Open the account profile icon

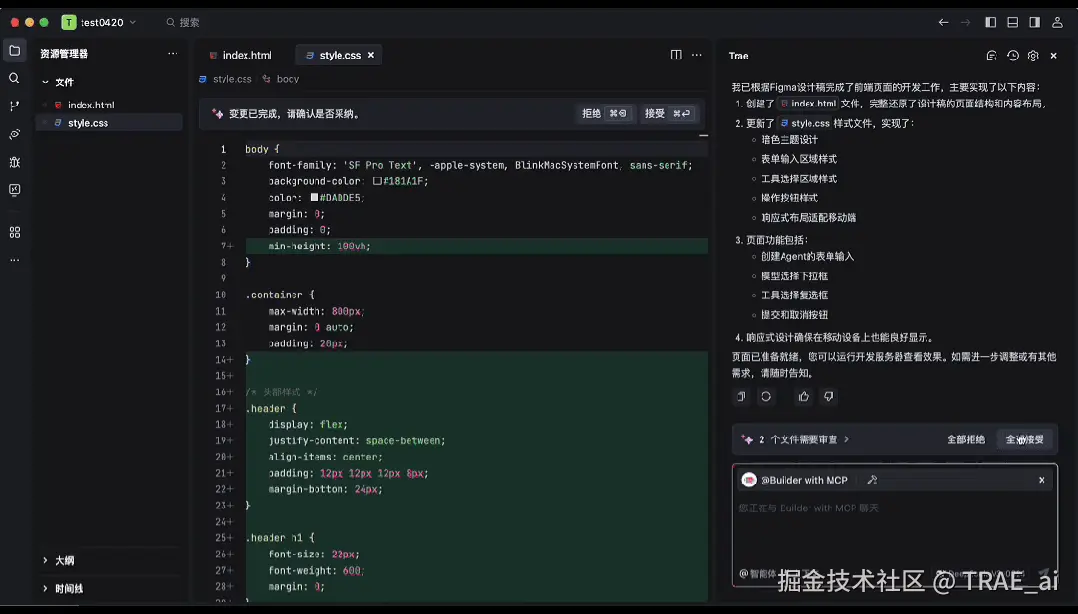click(x=1057, y=23)
